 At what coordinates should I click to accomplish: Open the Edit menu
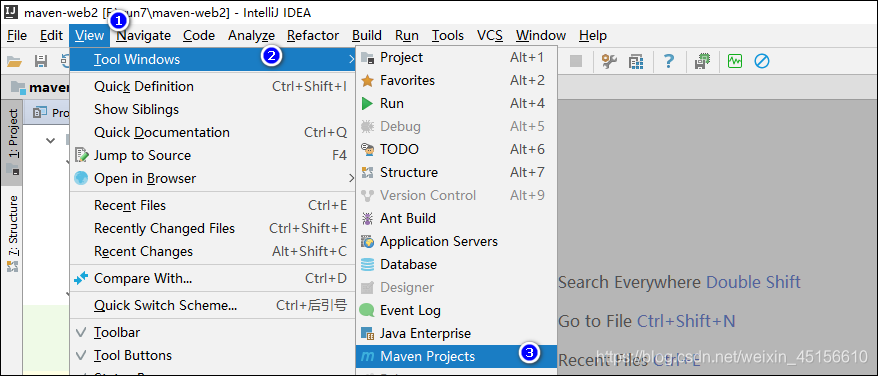point(51,36)
